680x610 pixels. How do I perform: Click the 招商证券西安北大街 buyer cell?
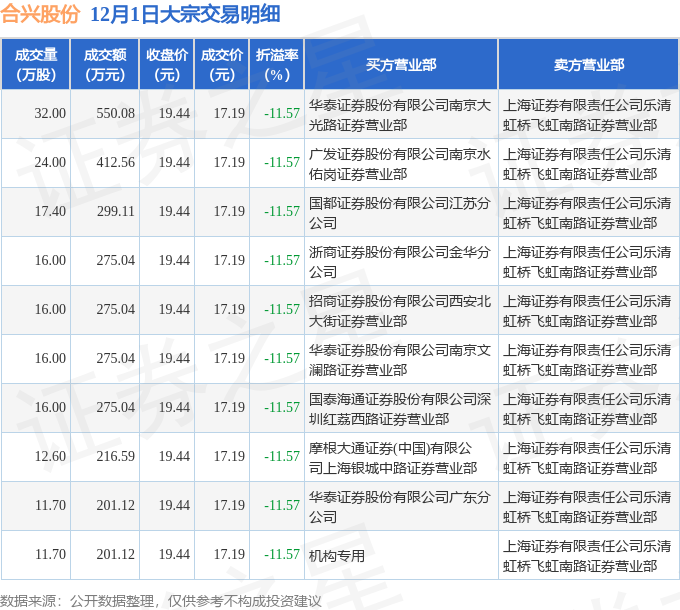pos(400,310)
